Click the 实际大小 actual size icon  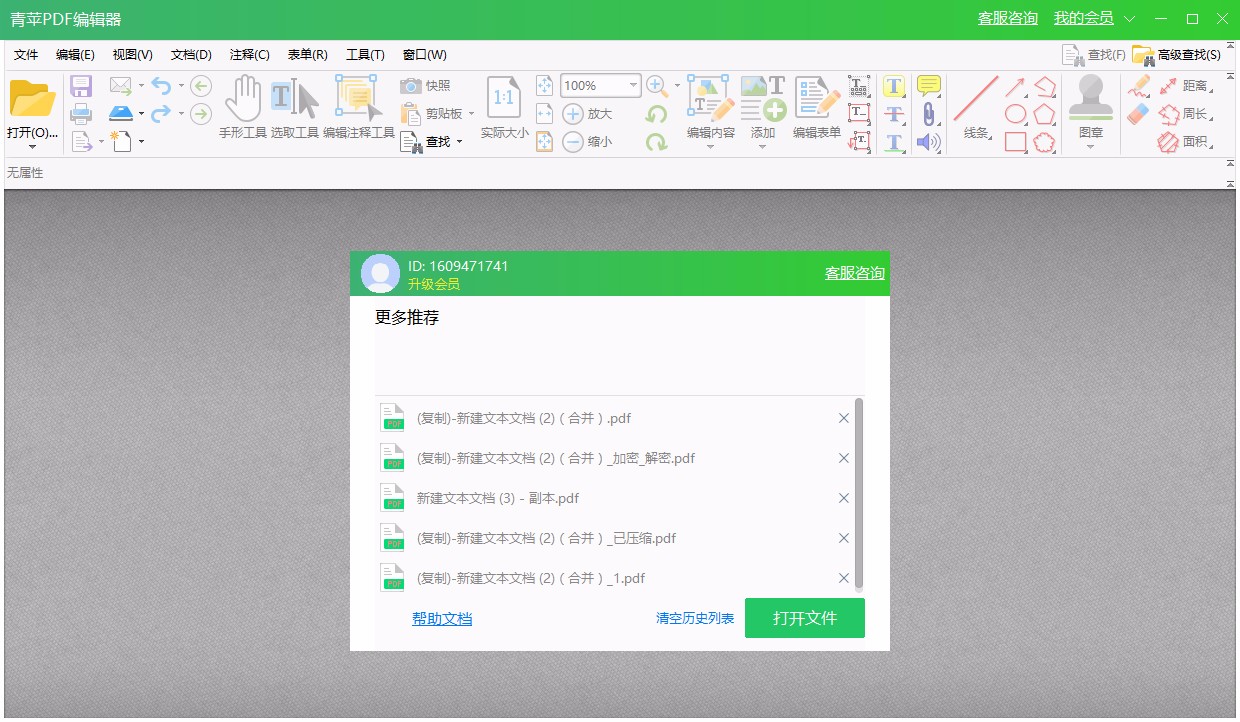click(502, 100)
